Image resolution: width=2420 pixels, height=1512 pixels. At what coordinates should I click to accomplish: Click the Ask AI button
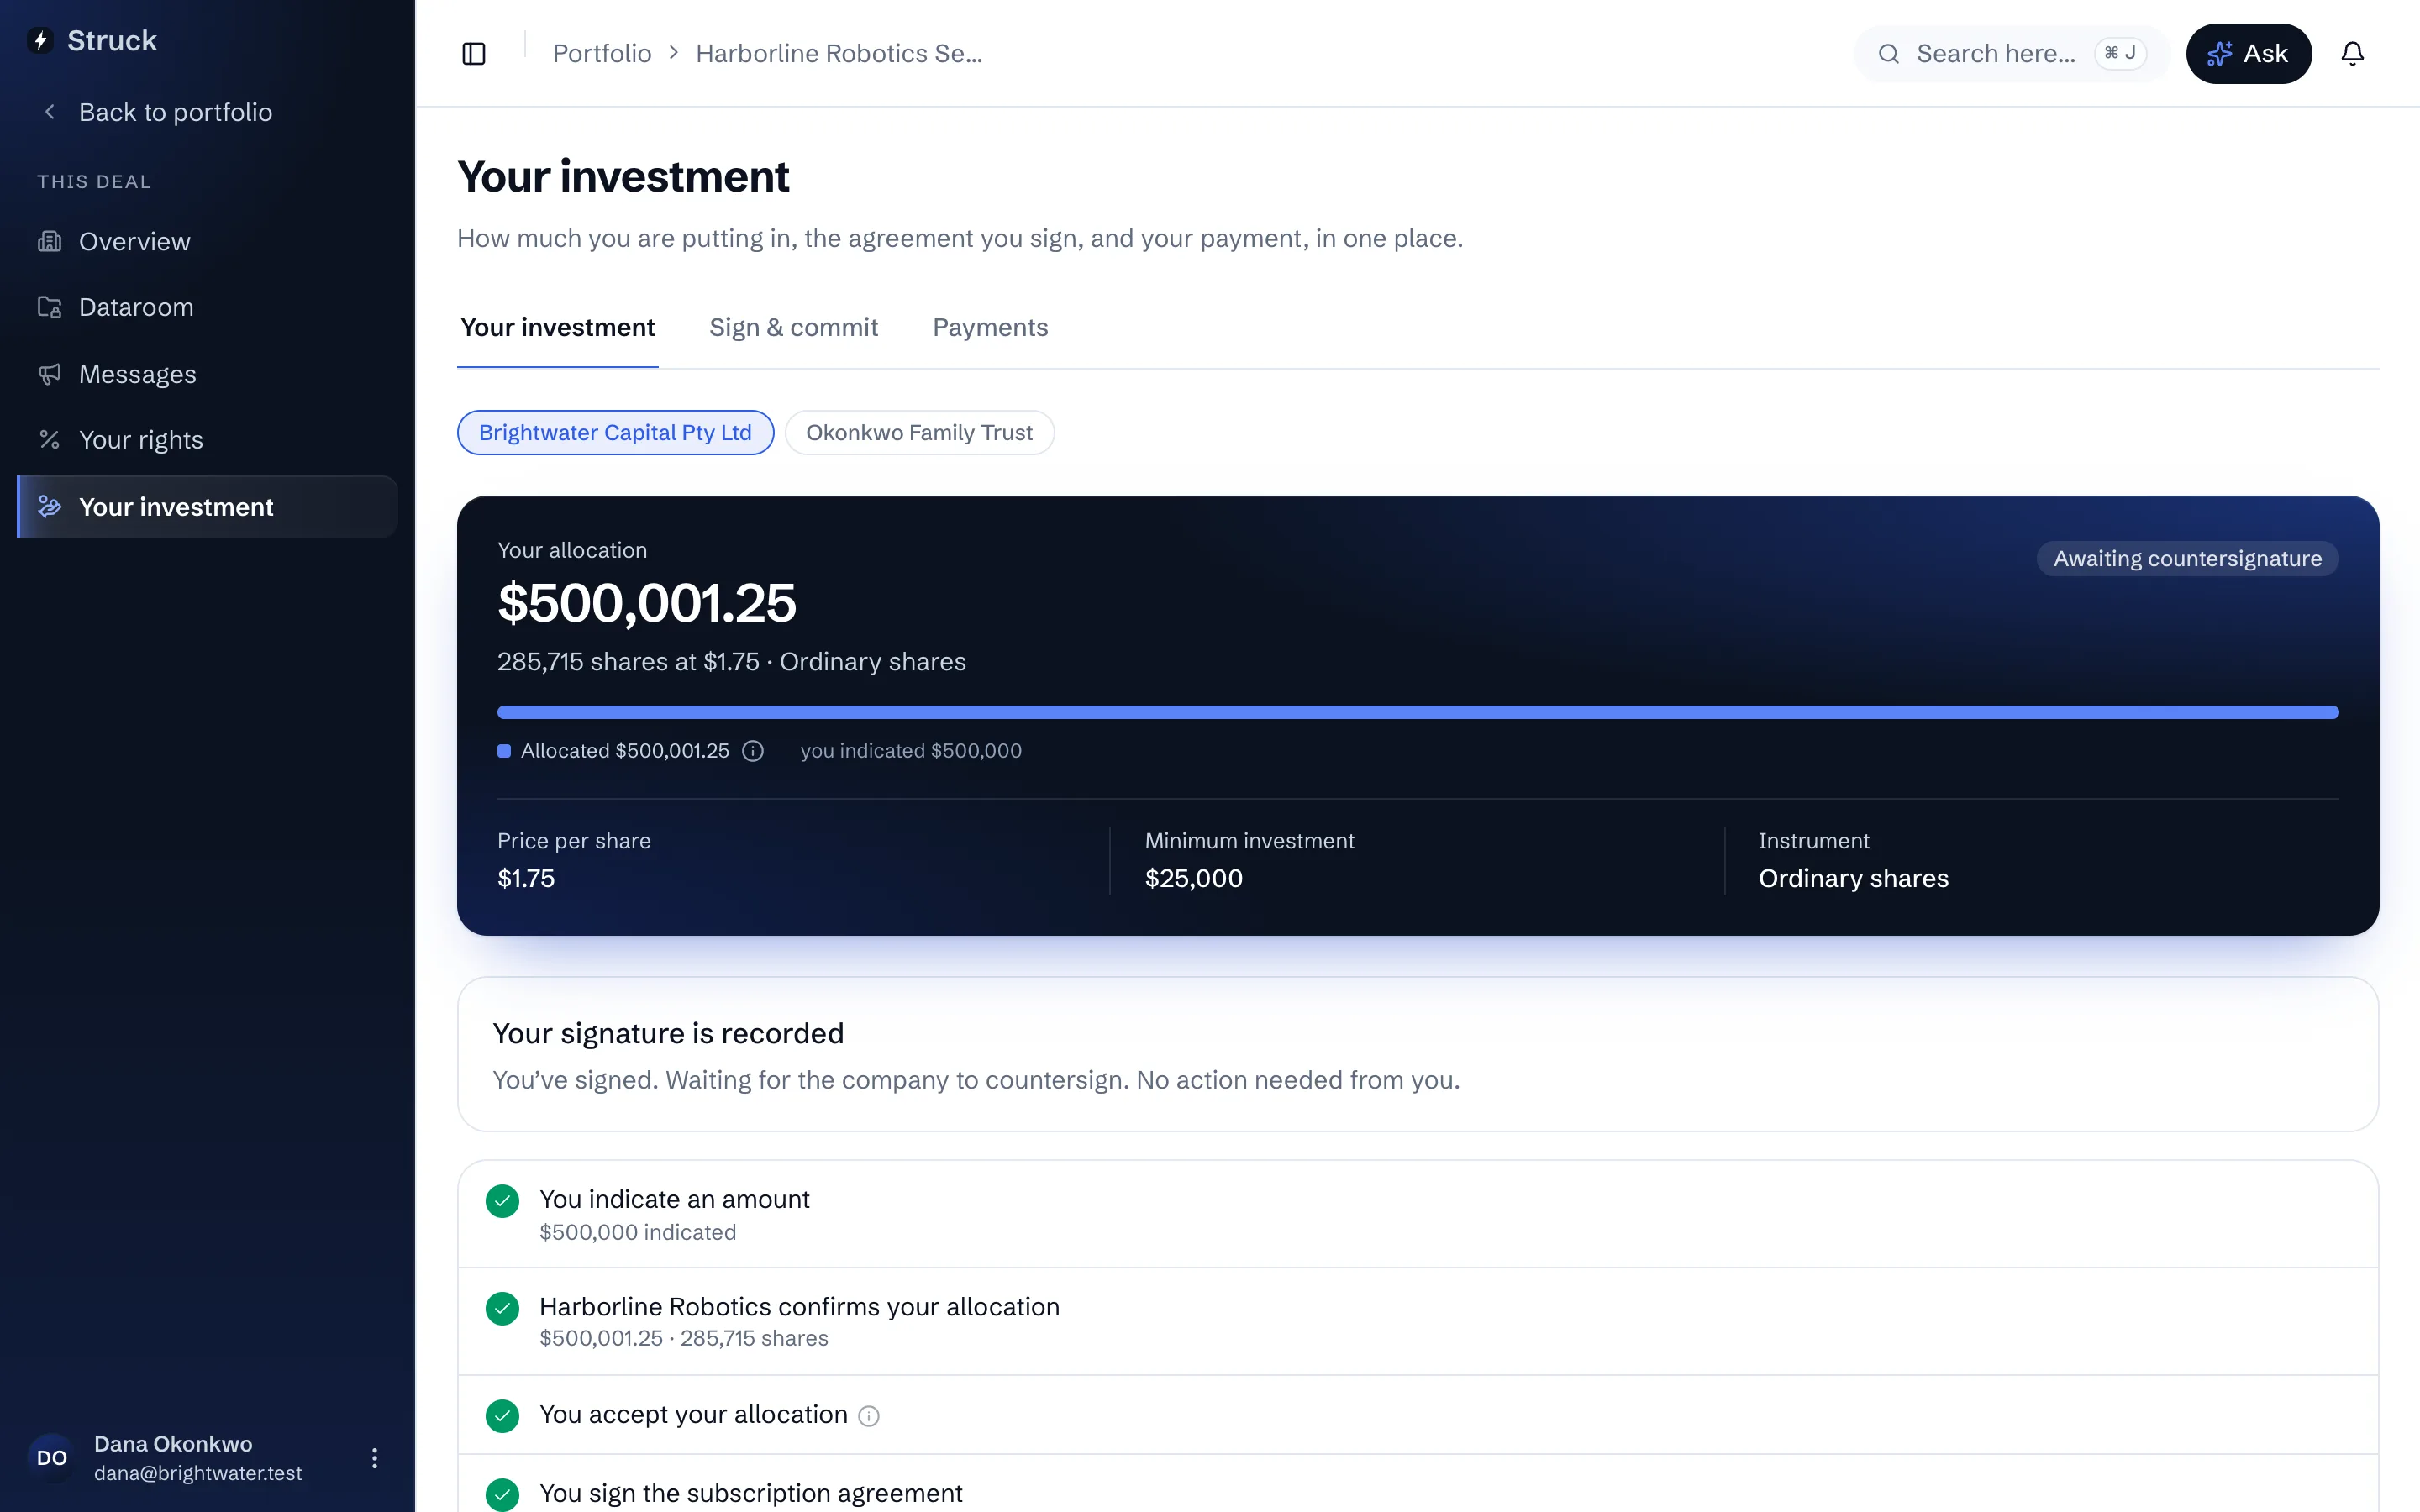[x=2248, y=54]
